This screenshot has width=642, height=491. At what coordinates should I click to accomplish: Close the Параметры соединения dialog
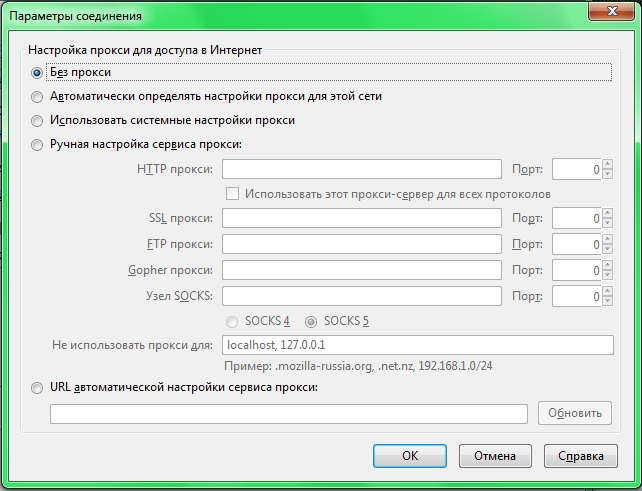(612, 11)
